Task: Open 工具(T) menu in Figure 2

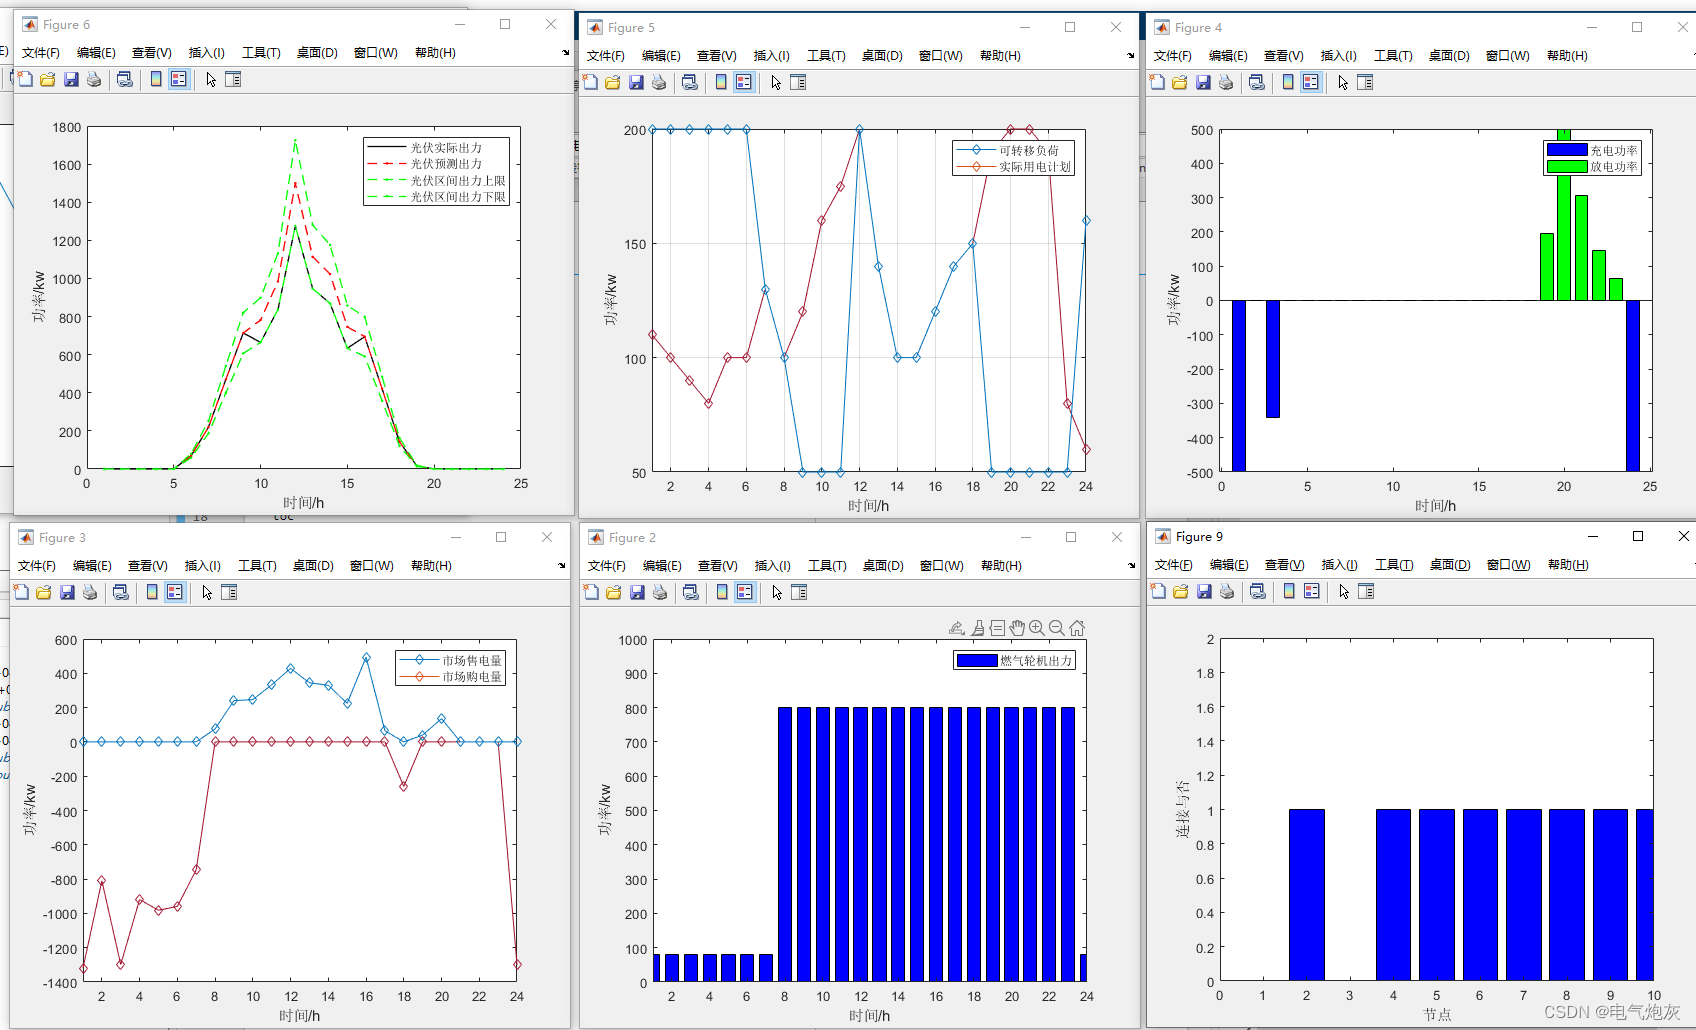Action: (x=827, y=566)
